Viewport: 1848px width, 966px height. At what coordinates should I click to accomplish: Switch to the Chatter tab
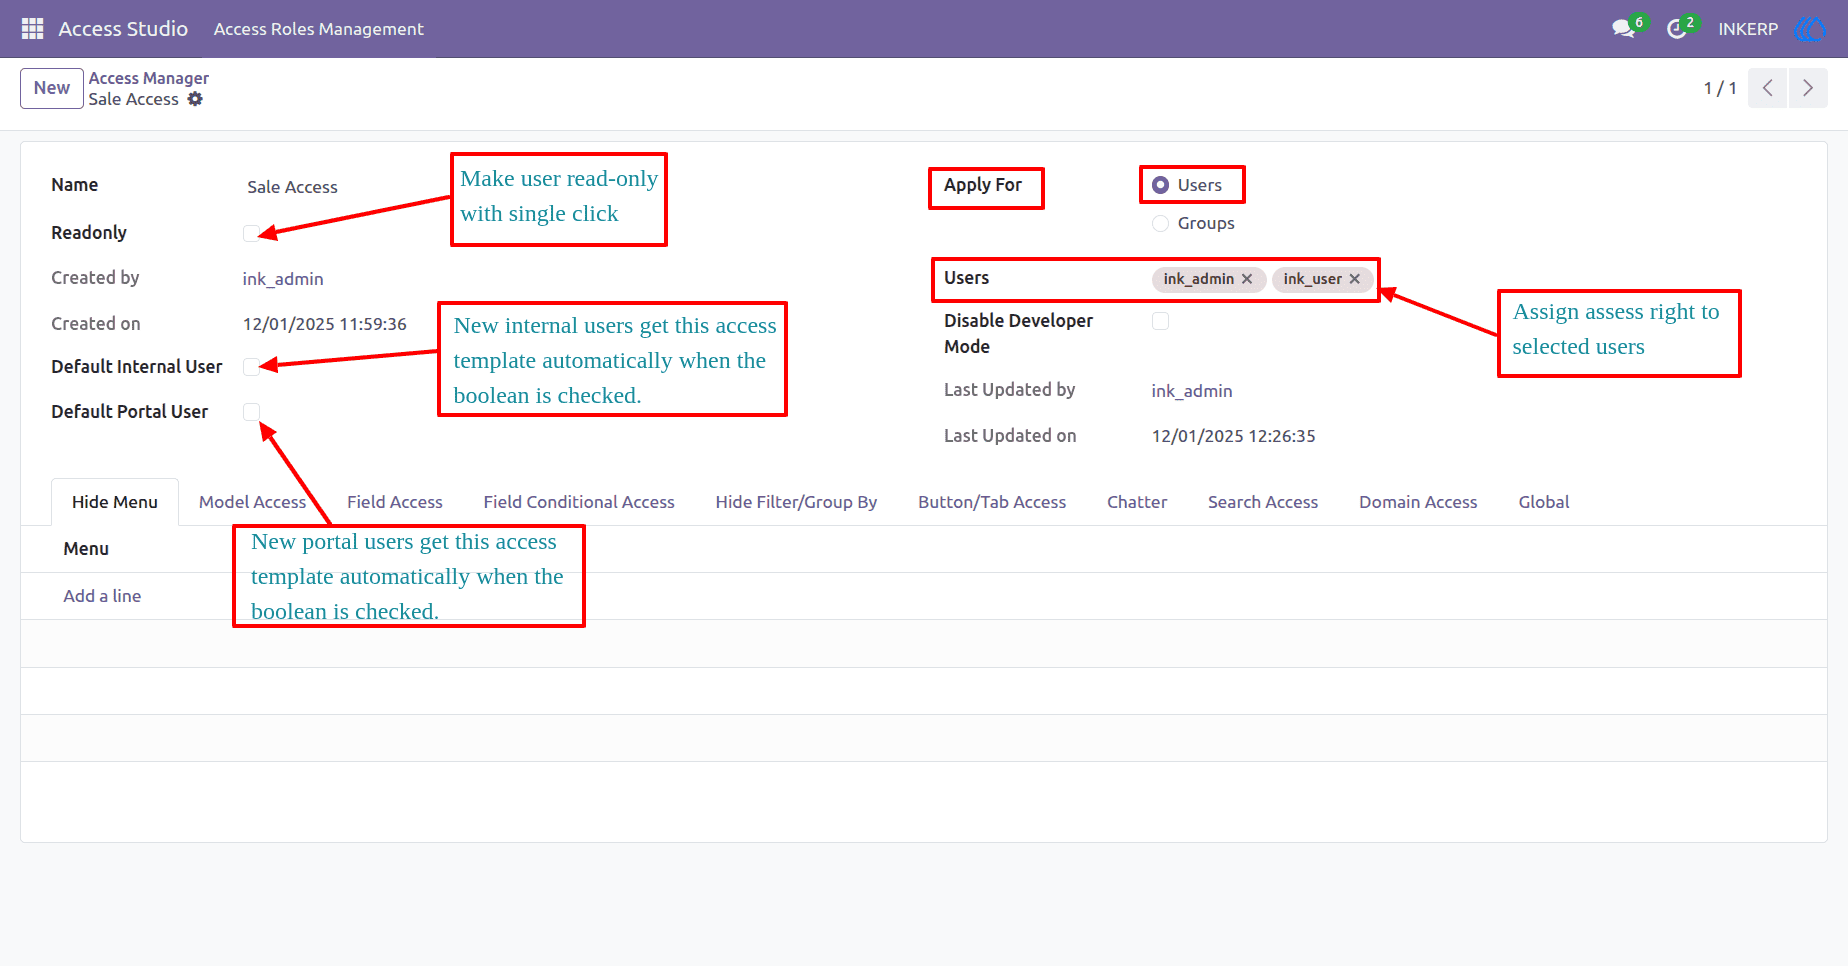point(1137,502)
